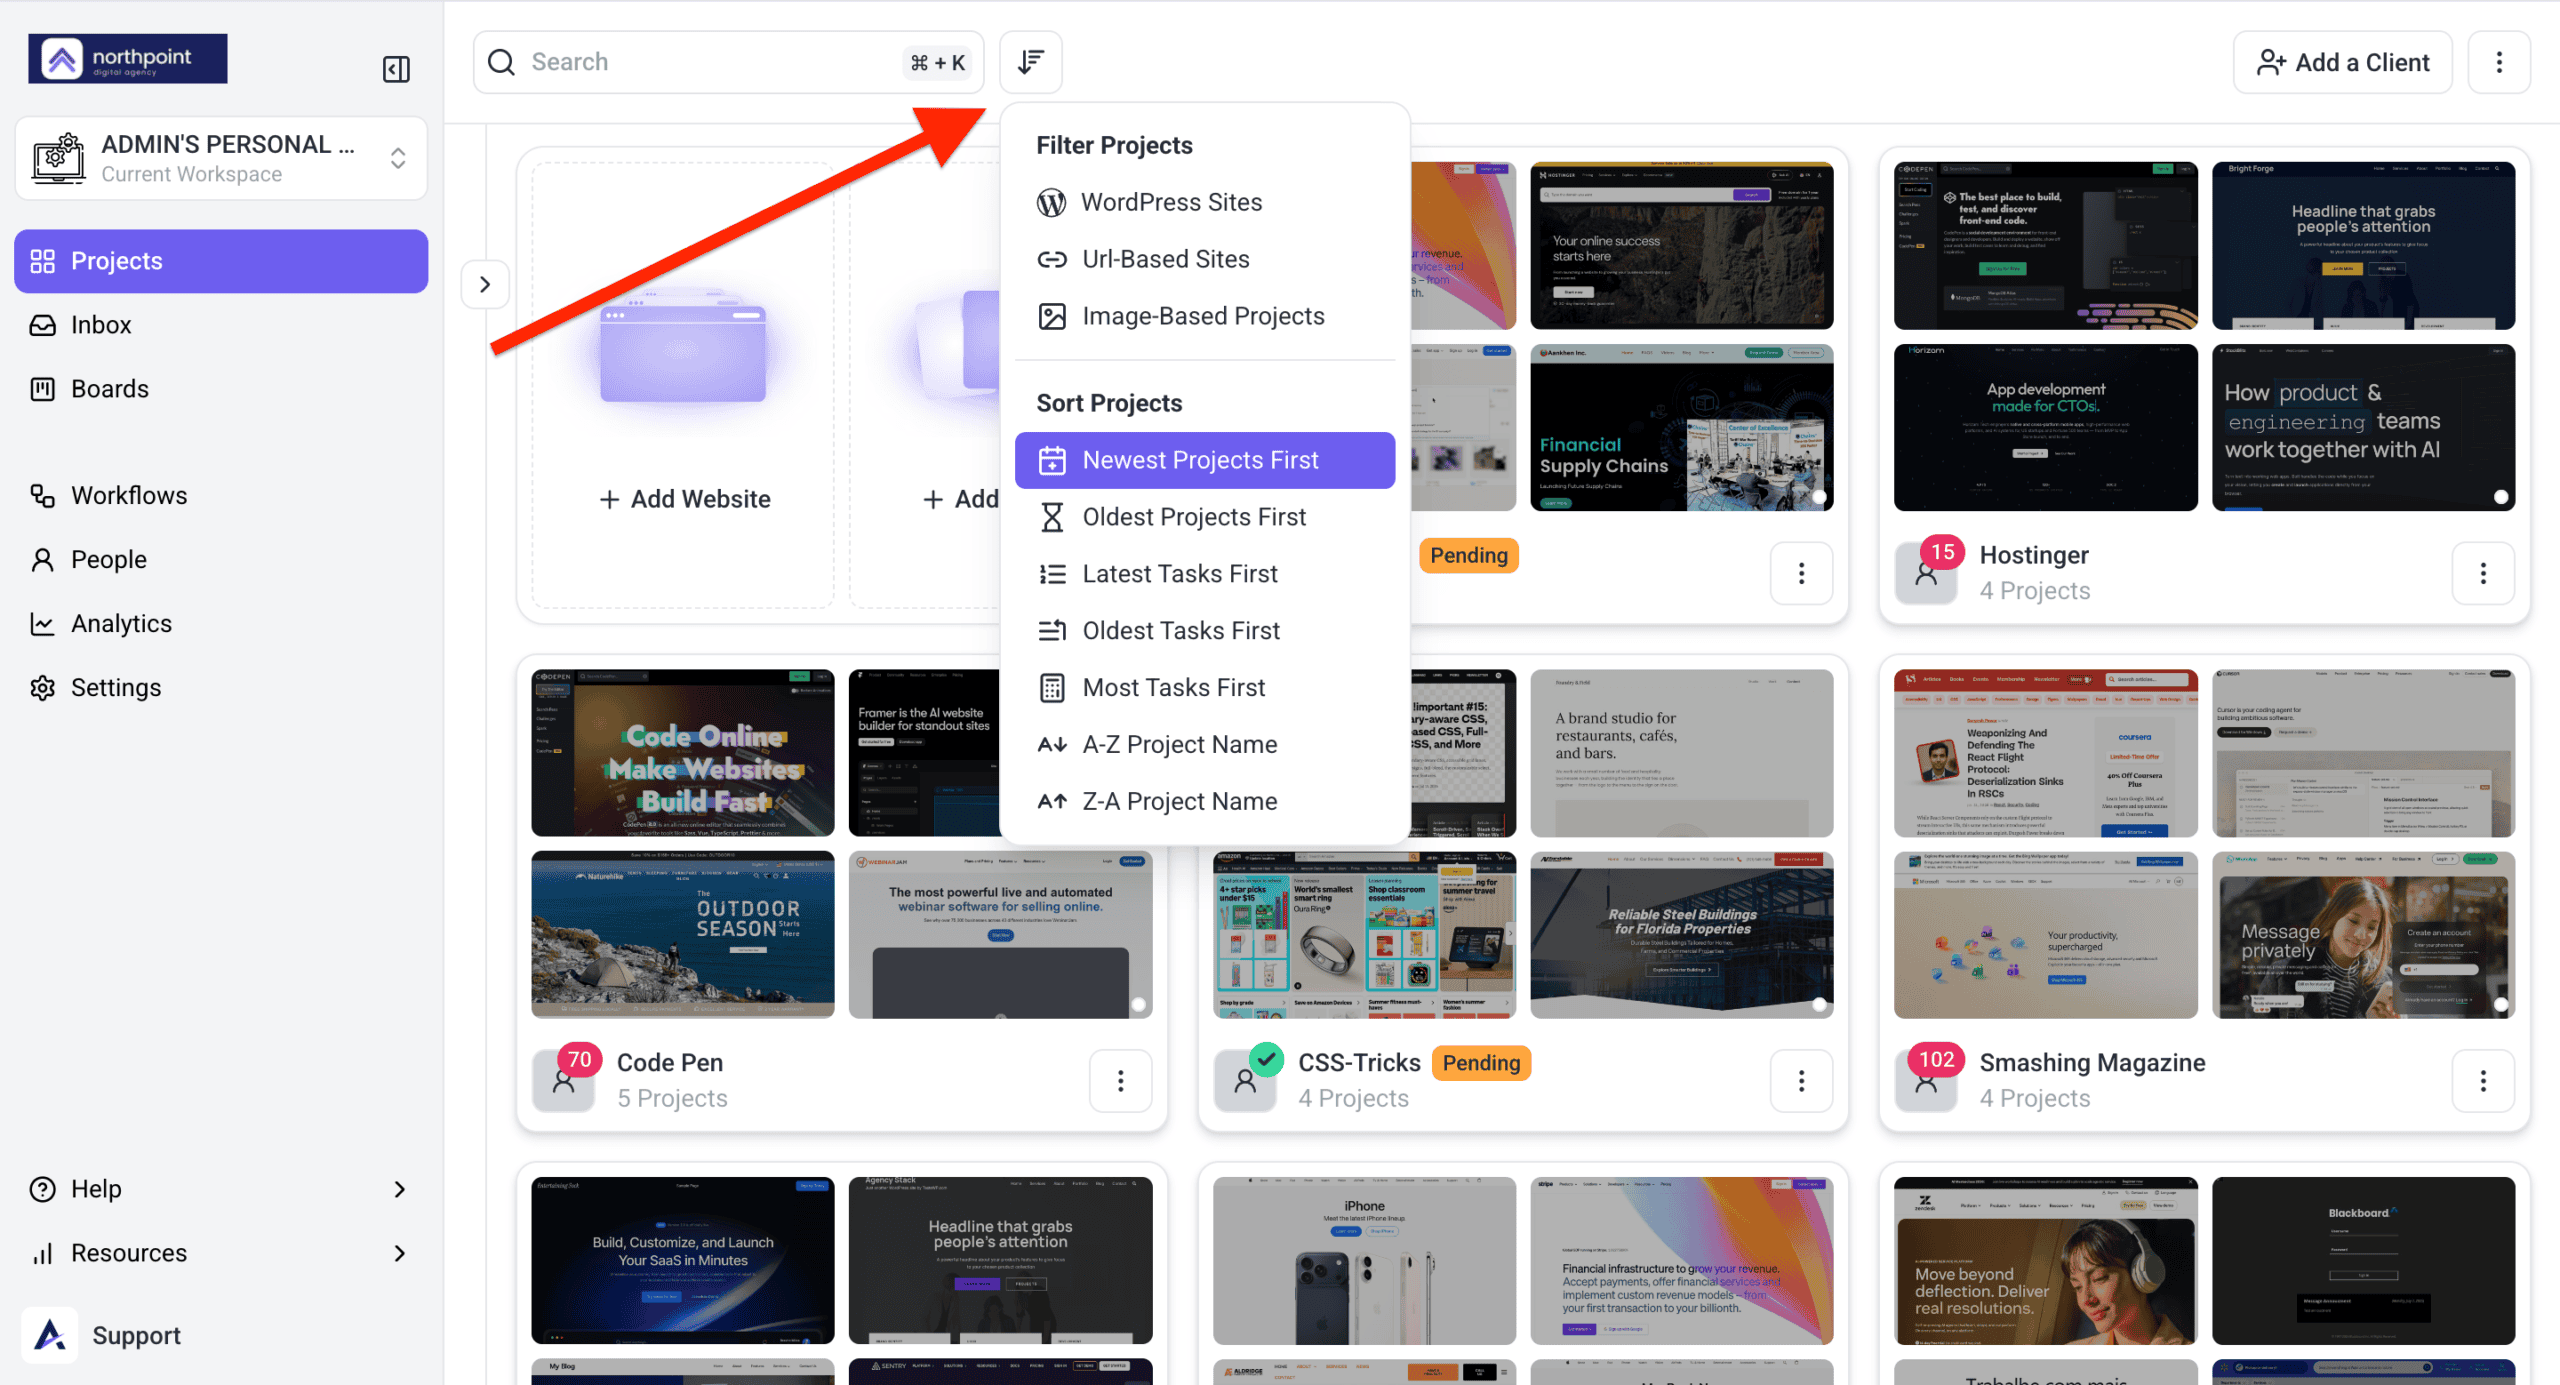Expand the panel with the right chevron button
The height and width of the screenshot is (1385, 2560).
pyautogui.click(x=485, y=284)
